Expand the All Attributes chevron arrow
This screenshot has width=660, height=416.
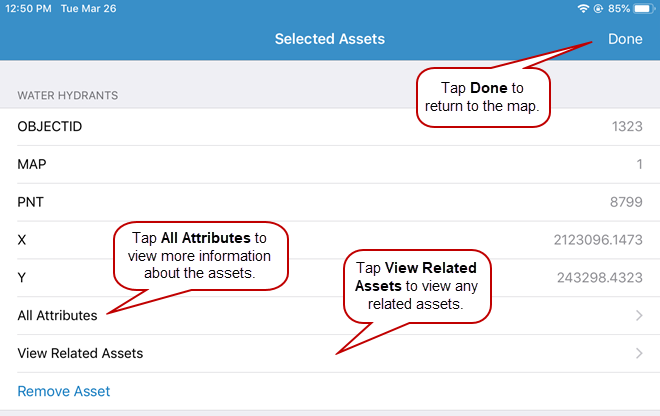click(639, 316)
